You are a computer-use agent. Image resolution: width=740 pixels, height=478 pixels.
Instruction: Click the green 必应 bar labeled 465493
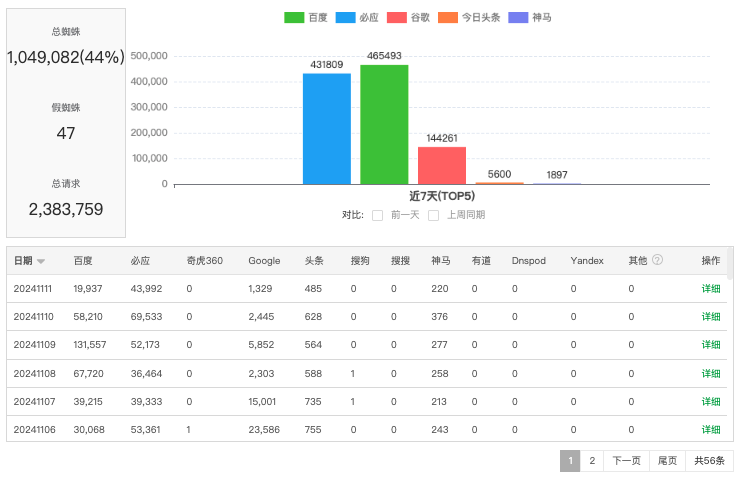[384, 125]
